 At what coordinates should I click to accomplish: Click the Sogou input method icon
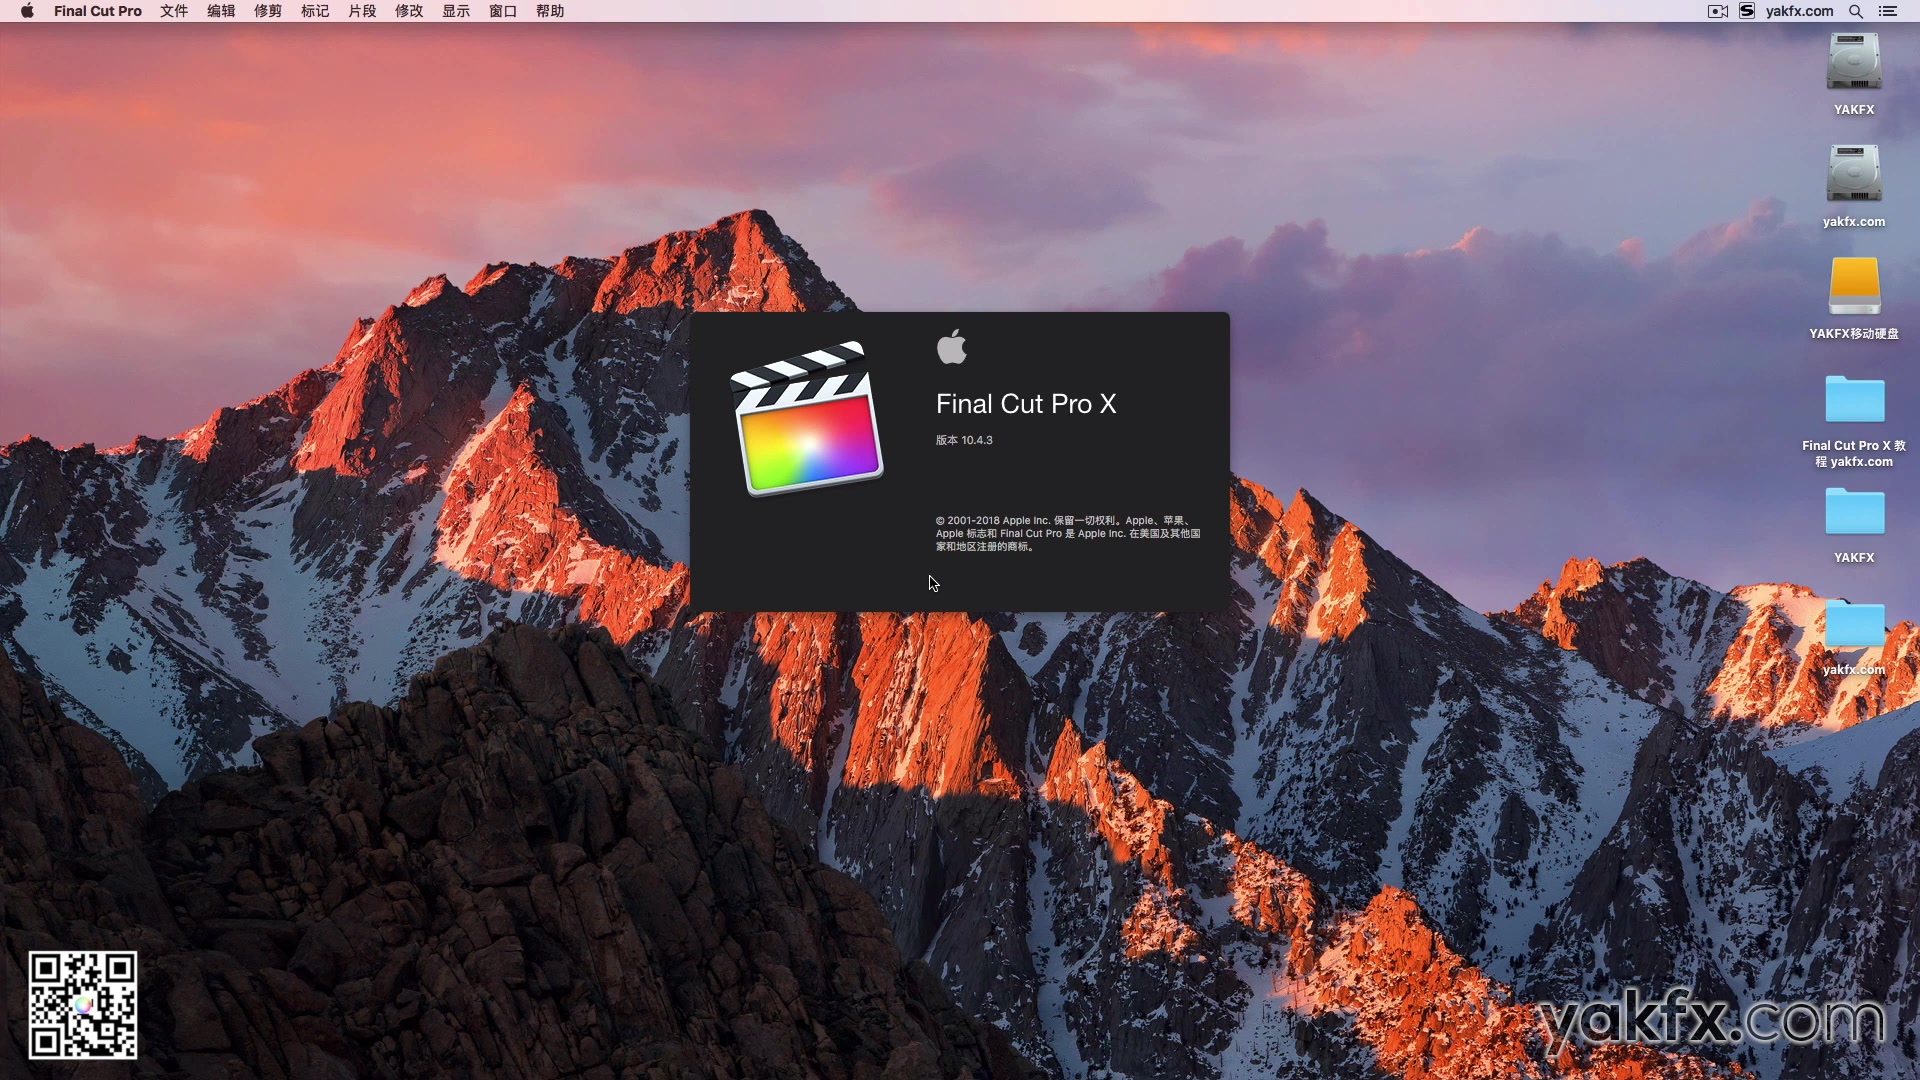tap(1747, 11)
